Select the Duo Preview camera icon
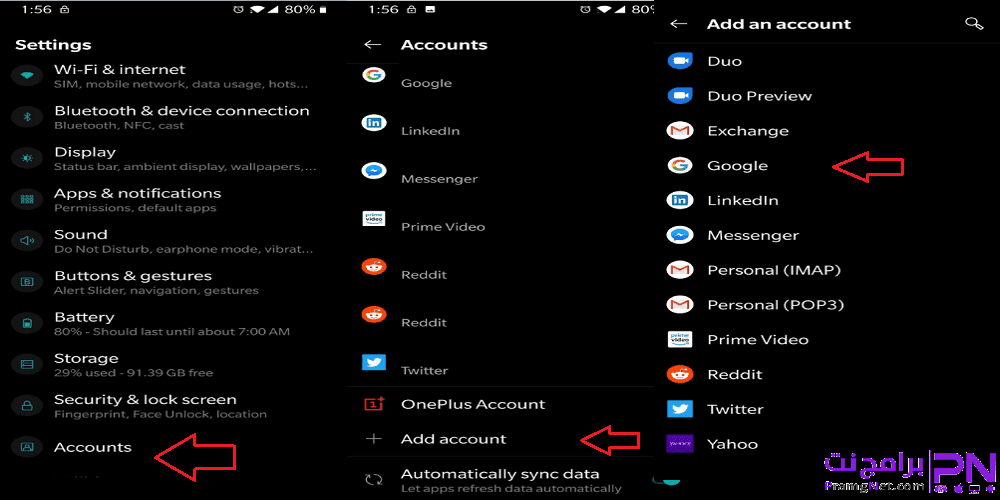Screen dimensions: 1000x500 680,96
